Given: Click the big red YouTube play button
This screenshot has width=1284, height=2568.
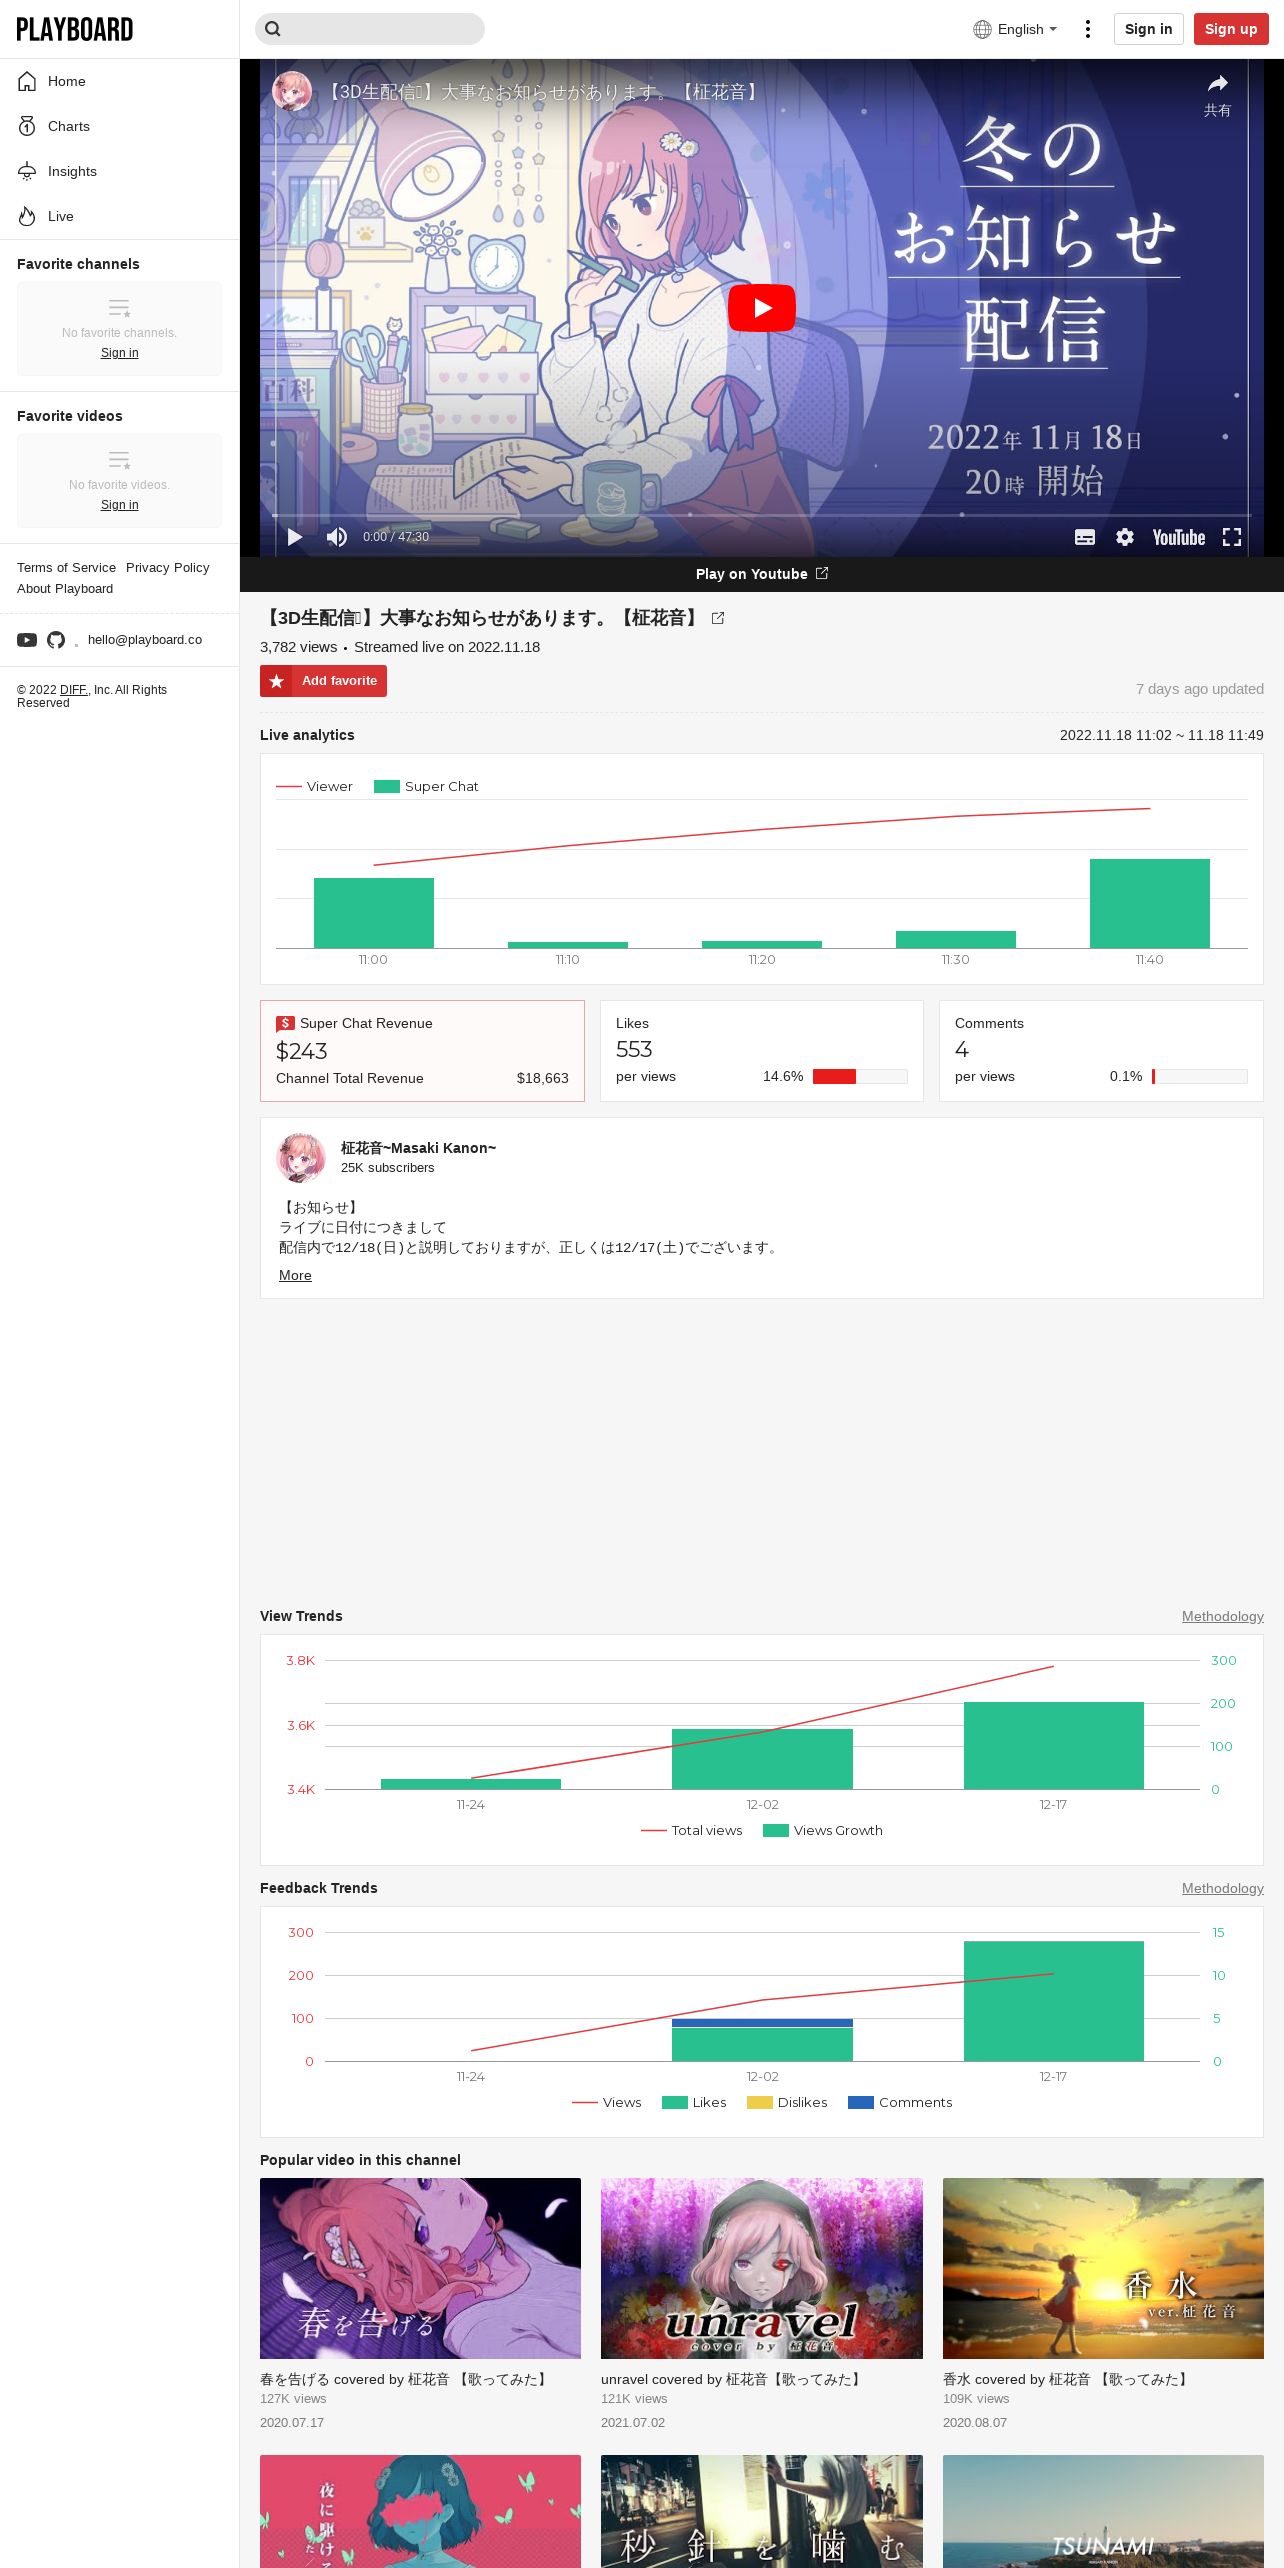Looking at the screenshot, I should [762, 308].
